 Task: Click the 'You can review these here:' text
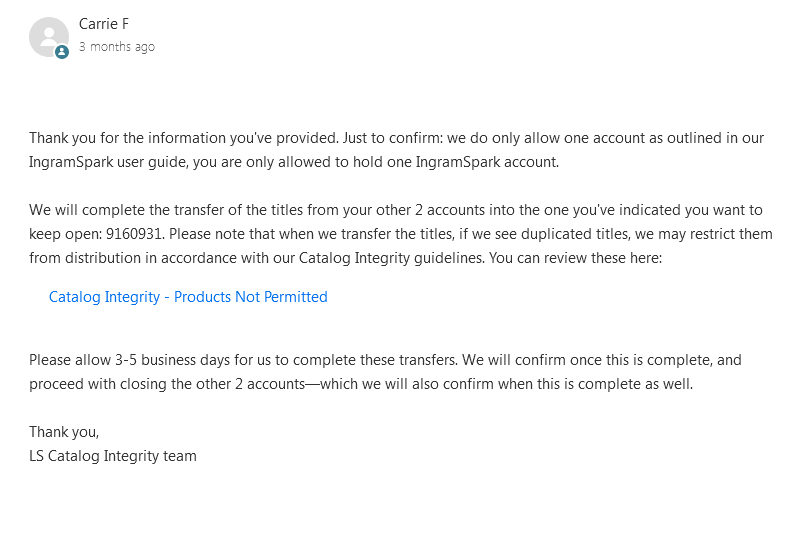(x=575, y=258)
